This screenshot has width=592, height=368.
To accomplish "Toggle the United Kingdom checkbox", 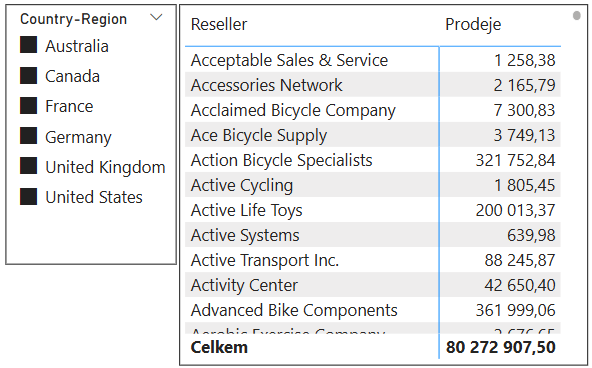I will tap(28, 166).
